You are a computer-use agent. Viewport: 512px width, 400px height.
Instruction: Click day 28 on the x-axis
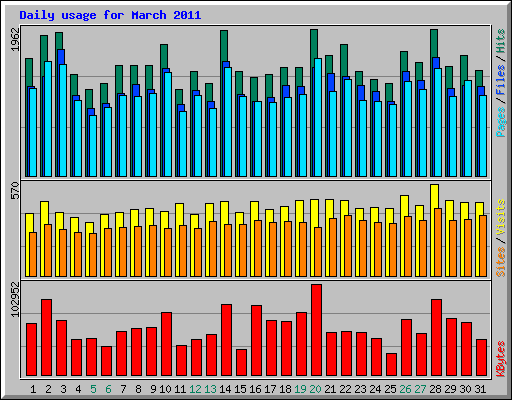(435, 389)
